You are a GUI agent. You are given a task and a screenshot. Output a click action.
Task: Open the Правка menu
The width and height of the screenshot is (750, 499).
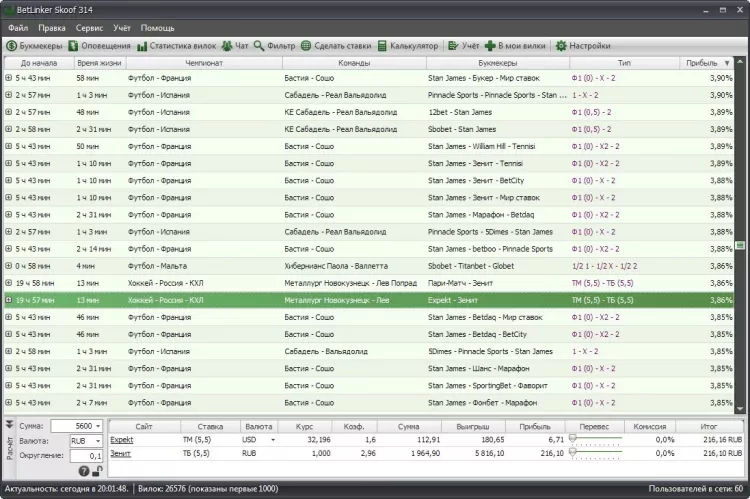click(x=52, y=28)
